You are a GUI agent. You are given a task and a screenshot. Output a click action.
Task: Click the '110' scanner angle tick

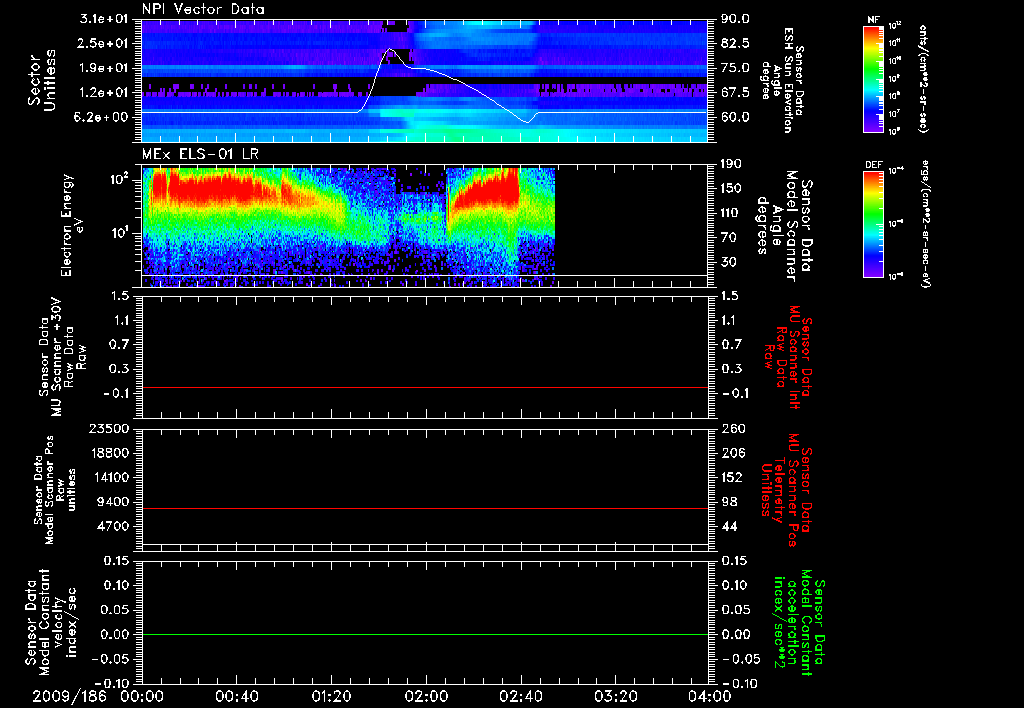[x=731, y=213]
